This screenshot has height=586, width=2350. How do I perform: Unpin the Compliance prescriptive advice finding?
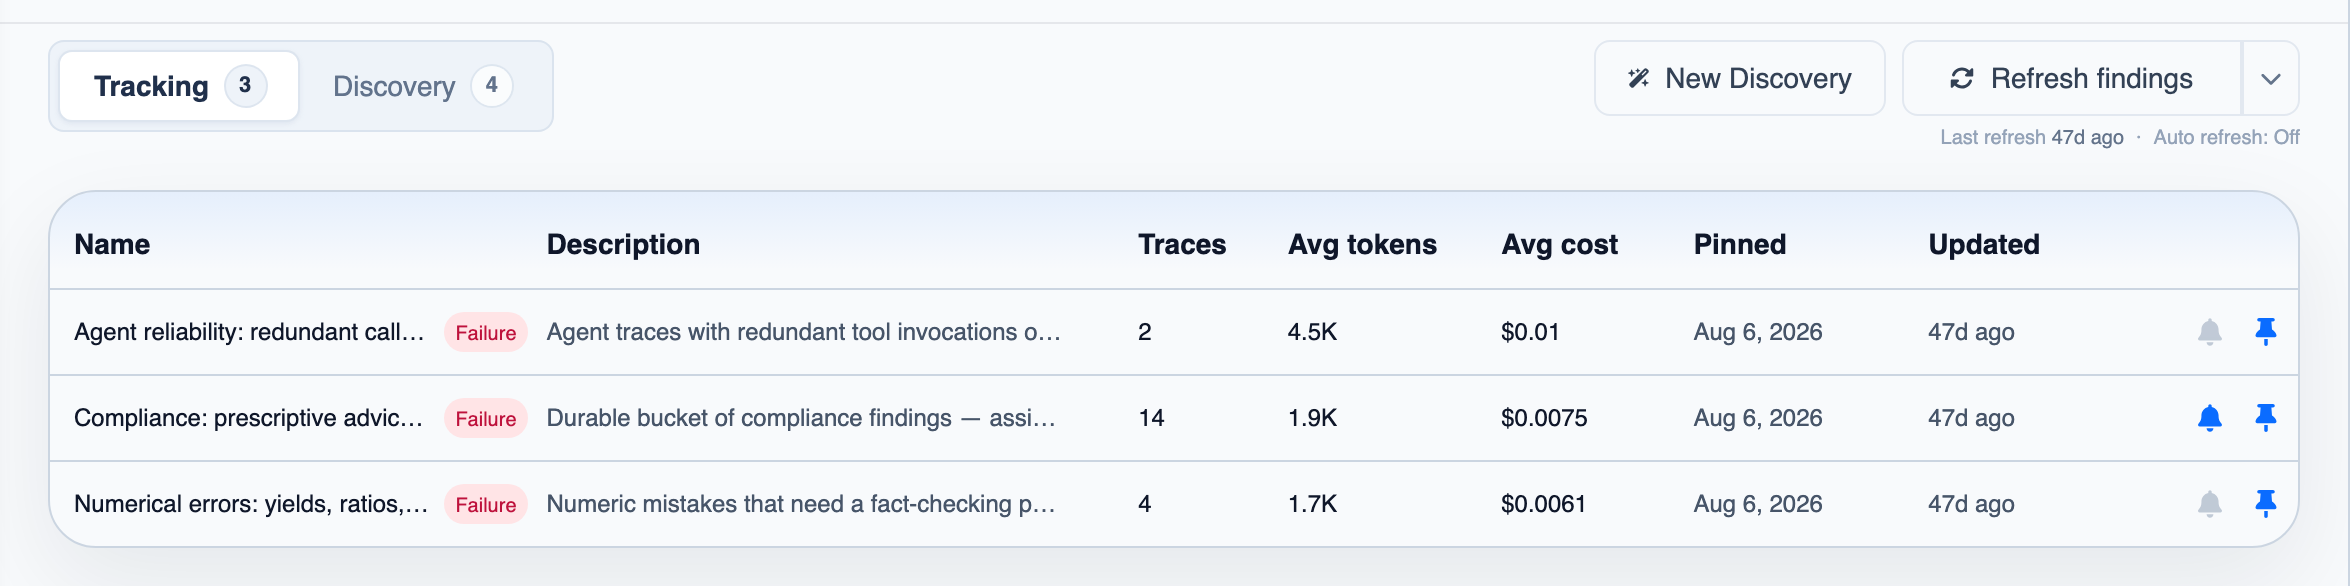pyautogui.click(x=2266, y=418)
